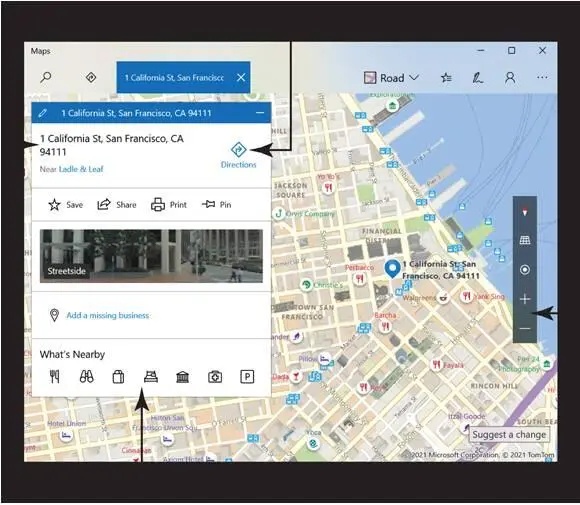Screen dimensions: 580x505
Task: Print the location details
Action: (169, 205)
